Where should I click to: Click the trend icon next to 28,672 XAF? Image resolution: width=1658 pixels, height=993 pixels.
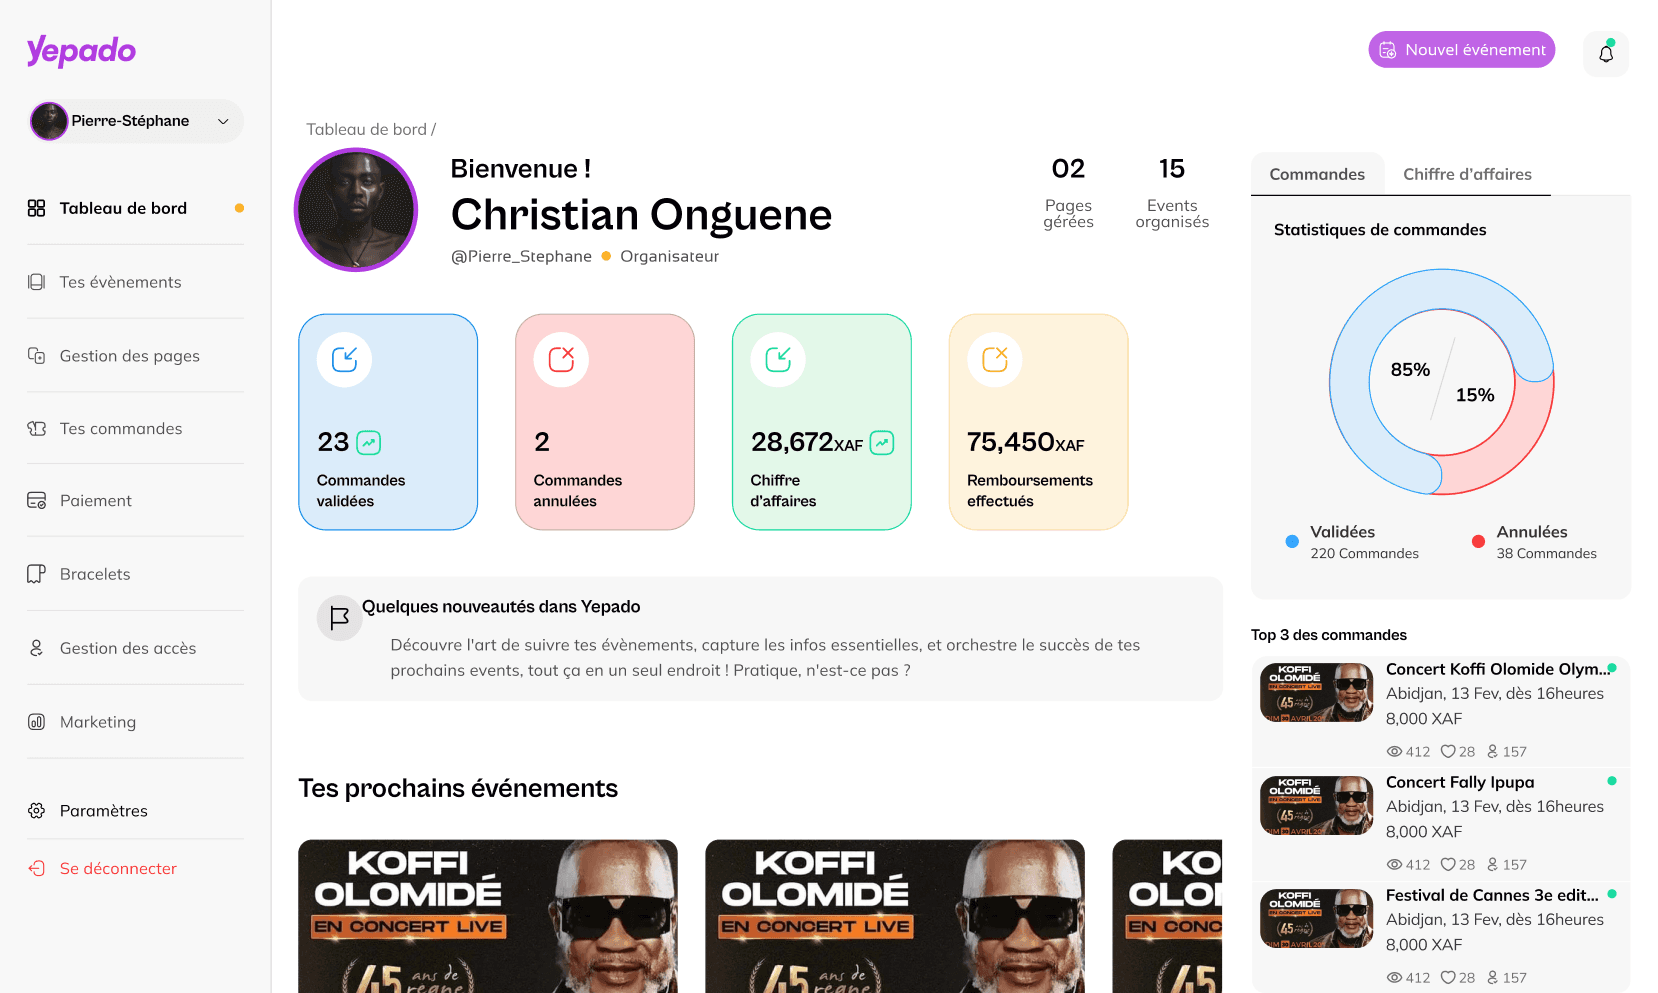(882, 443)
